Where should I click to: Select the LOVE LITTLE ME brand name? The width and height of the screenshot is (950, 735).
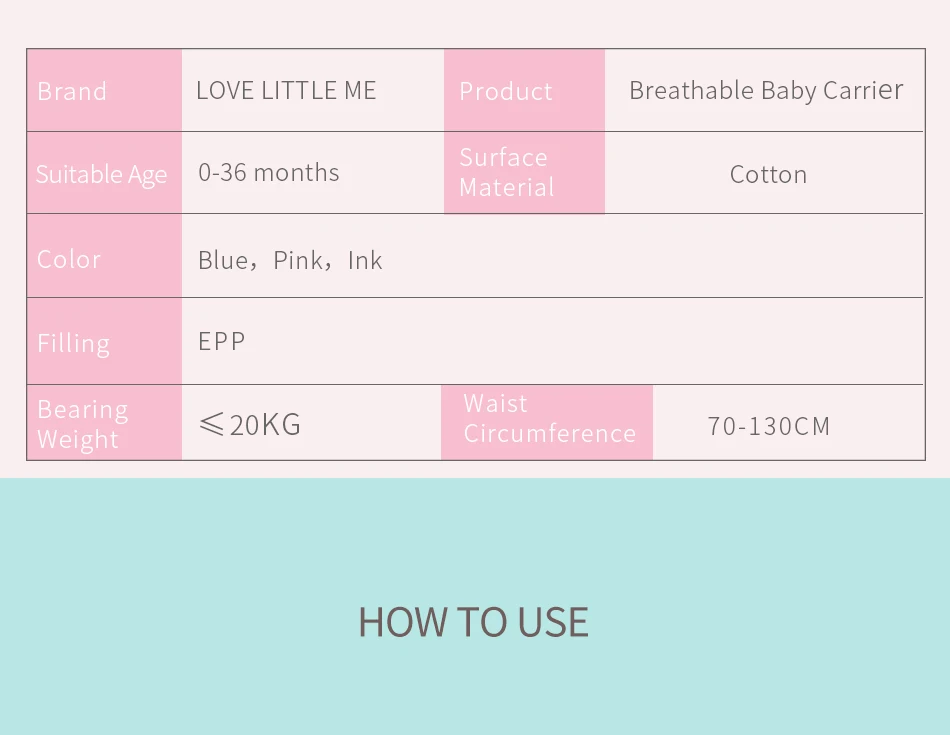pyautogui.click(x=286, y=91)
